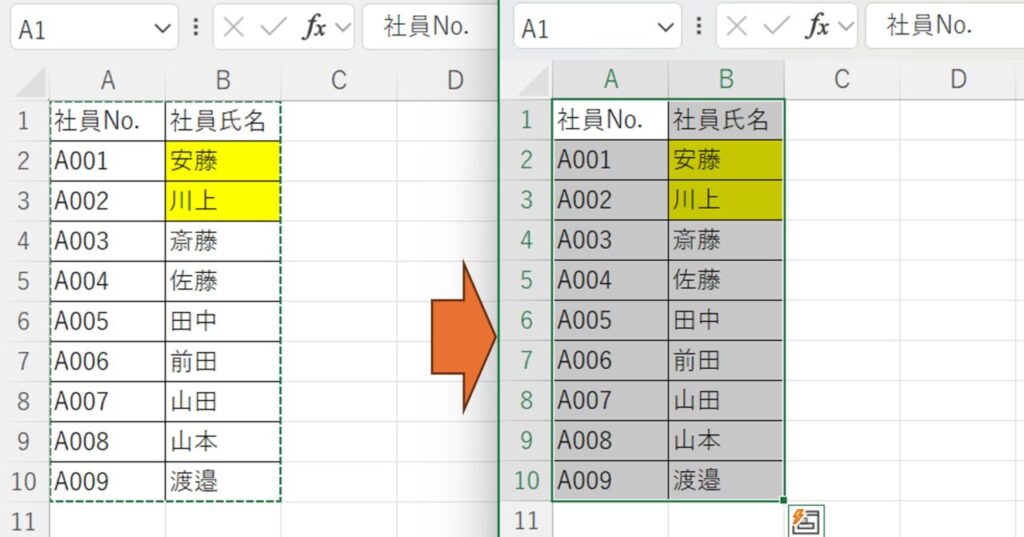The width and height of the screenshot is (1024, 537).
Task: Click cell A002 in right window
Action: pyautogui.click(x=611, y=200)
